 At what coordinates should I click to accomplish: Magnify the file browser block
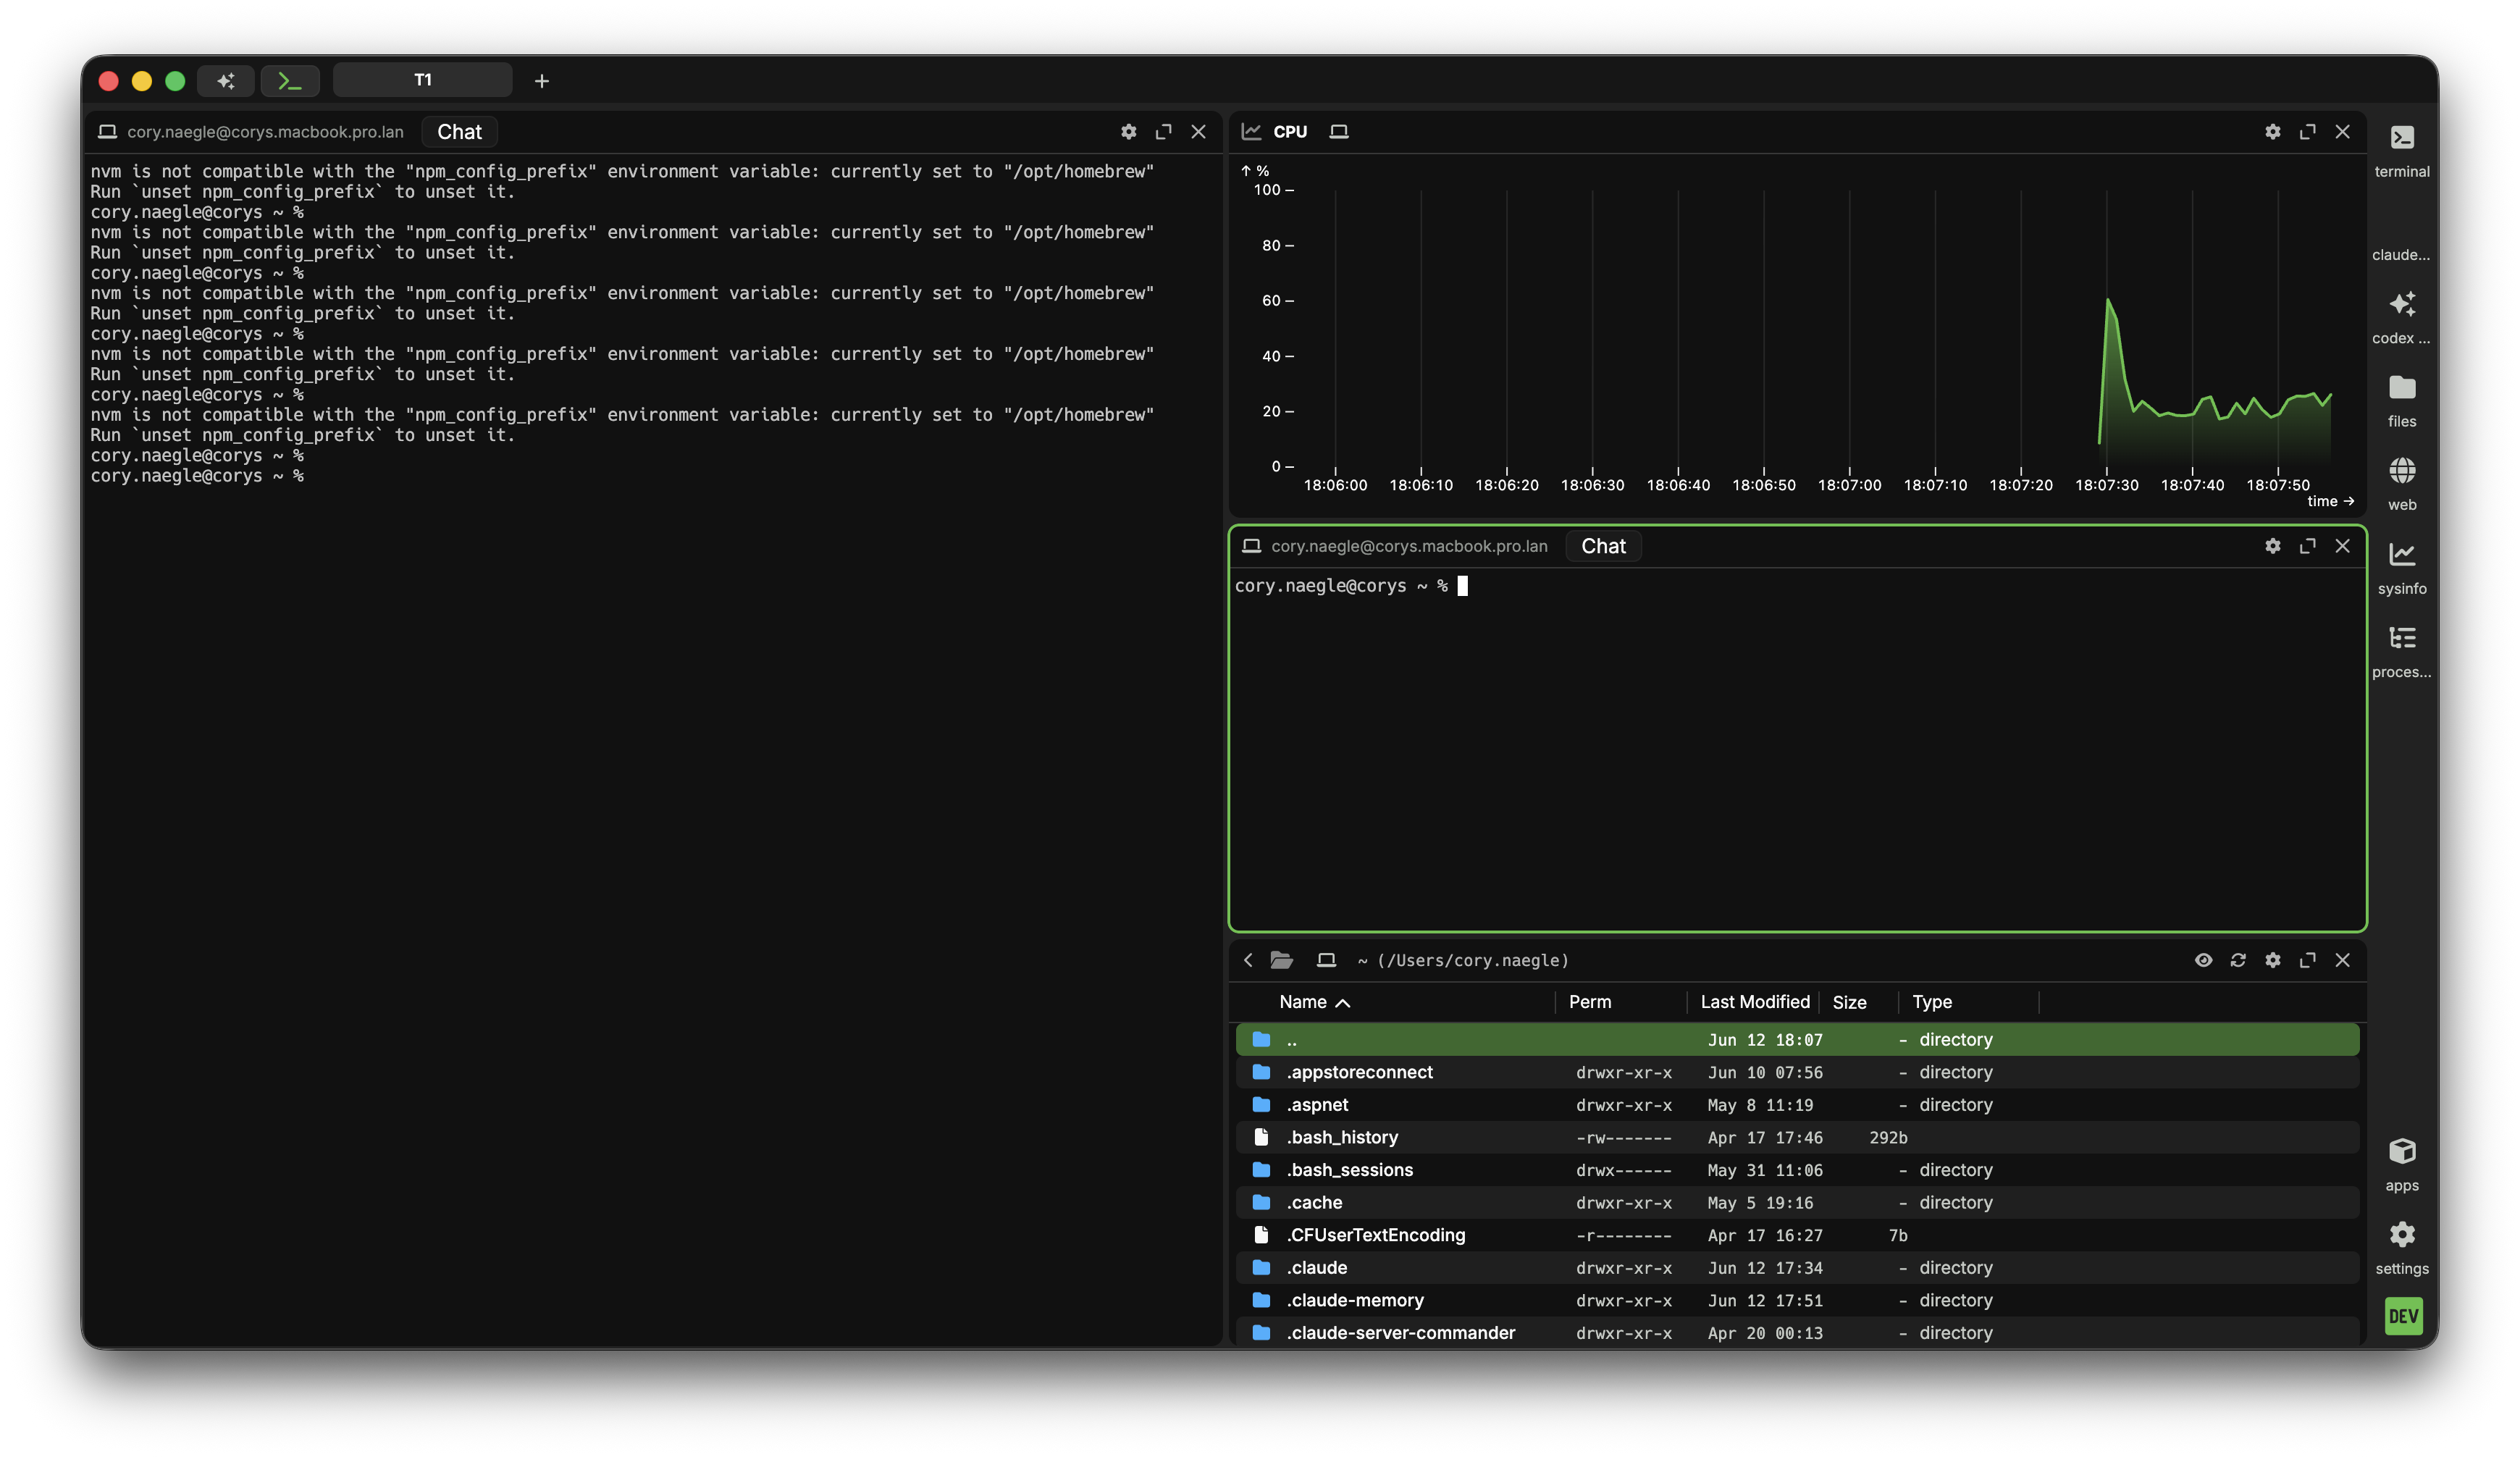click(x=2307, y=960)
